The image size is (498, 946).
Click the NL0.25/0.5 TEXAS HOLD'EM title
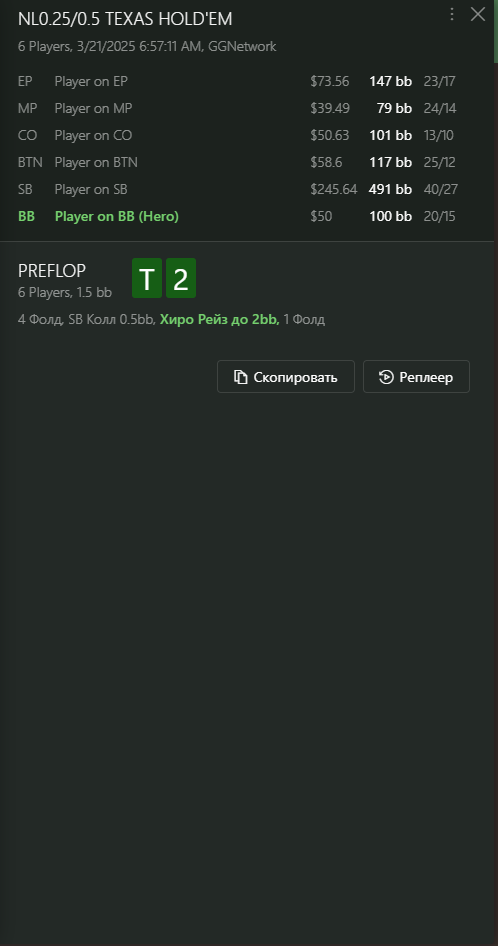click(x=125, y=19)
